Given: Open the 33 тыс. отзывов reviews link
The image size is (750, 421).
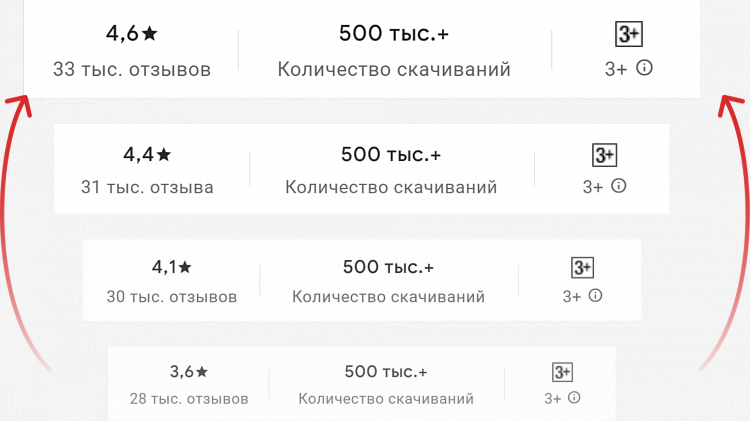Looking at the screenshot, I should point(132,70).
